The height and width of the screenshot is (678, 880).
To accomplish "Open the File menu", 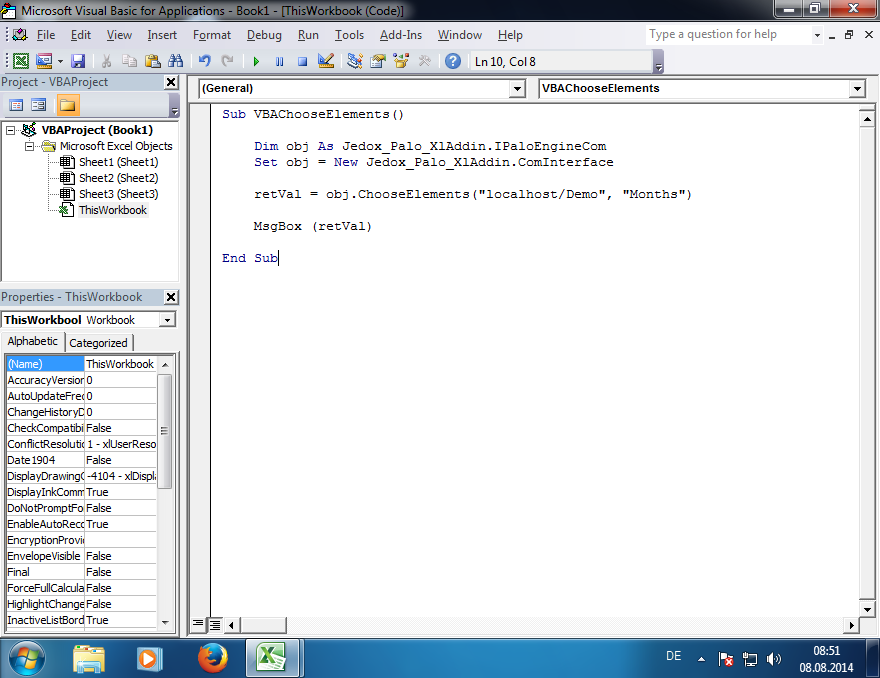I will click(46, 35).
